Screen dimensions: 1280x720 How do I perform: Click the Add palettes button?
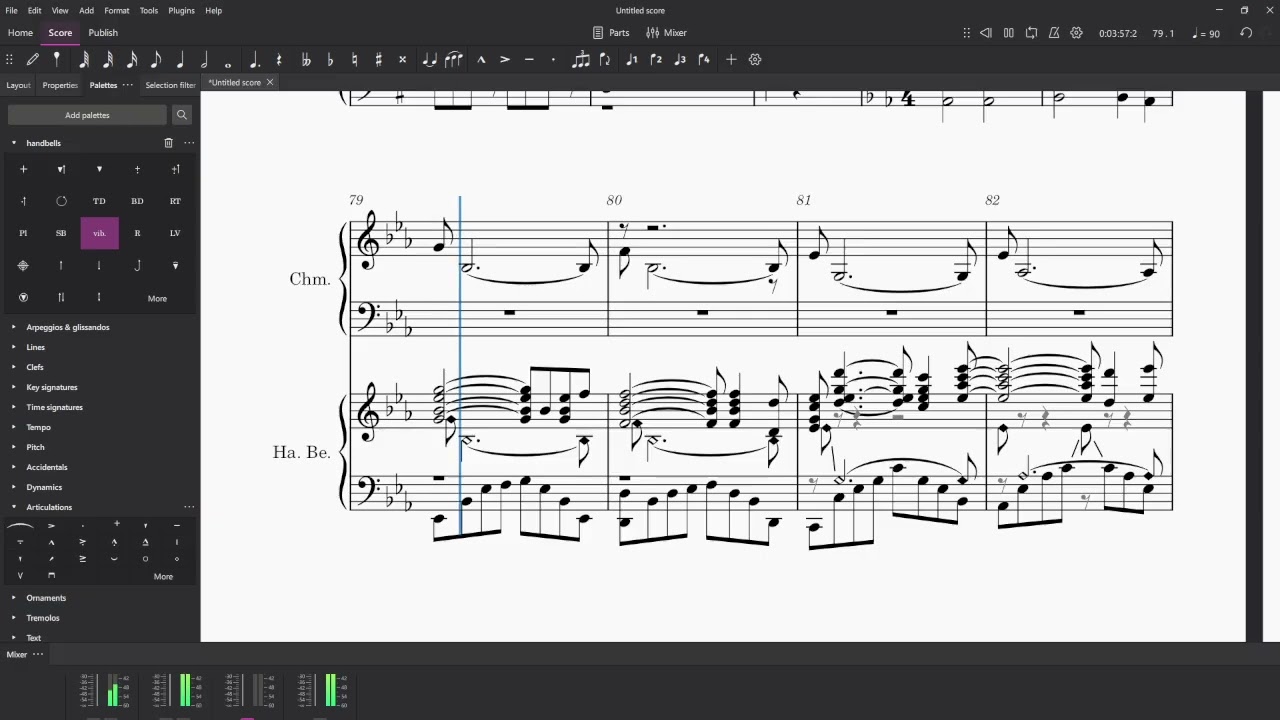[87, 115]
